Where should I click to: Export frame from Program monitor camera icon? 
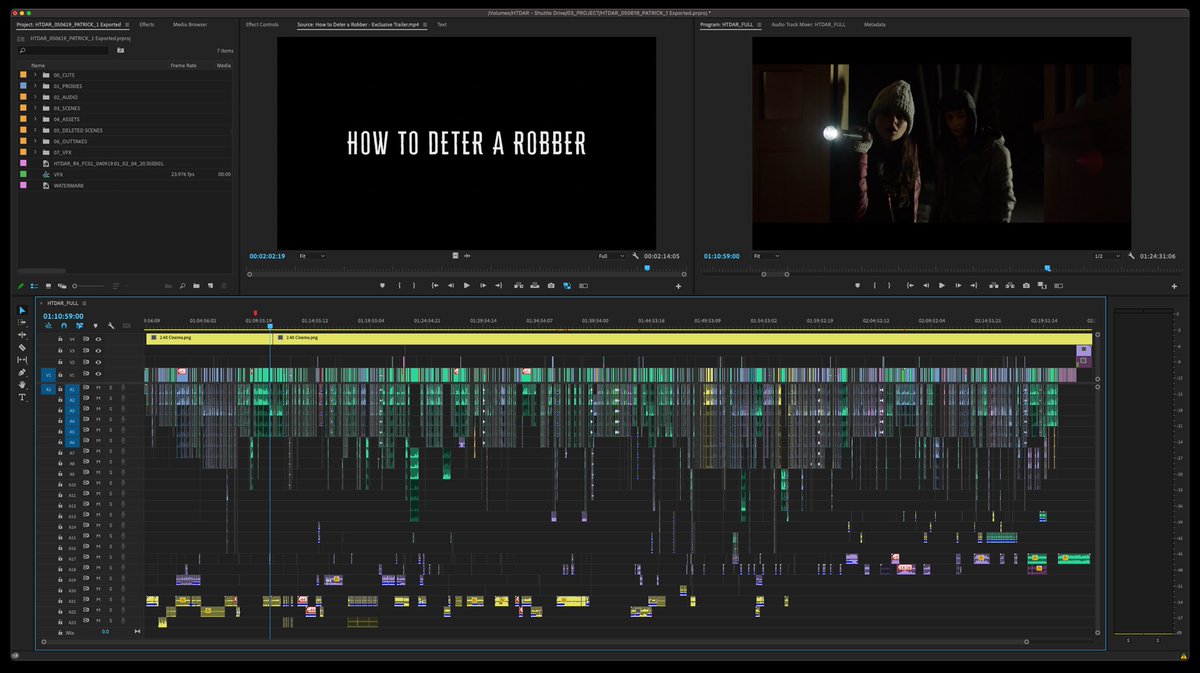click(1026, 285)
